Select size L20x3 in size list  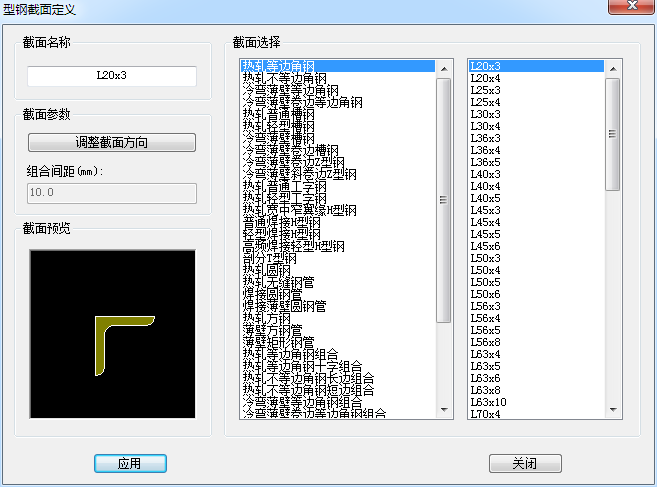[536, 66]
